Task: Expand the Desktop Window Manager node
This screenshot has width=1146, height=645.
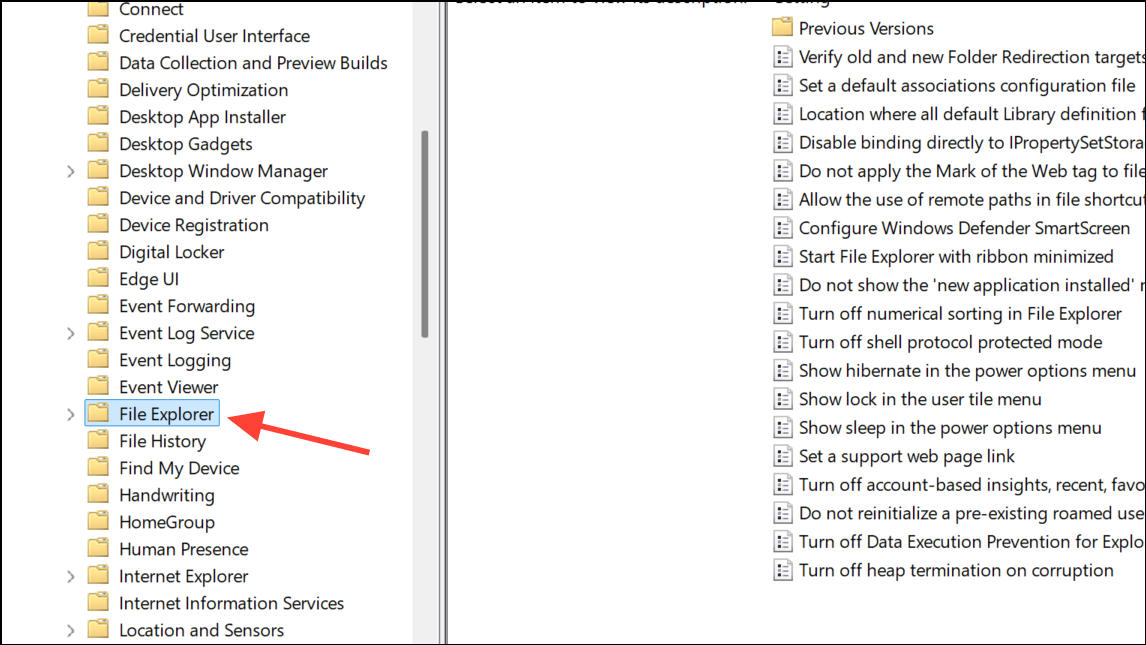Action: (70, 171)
